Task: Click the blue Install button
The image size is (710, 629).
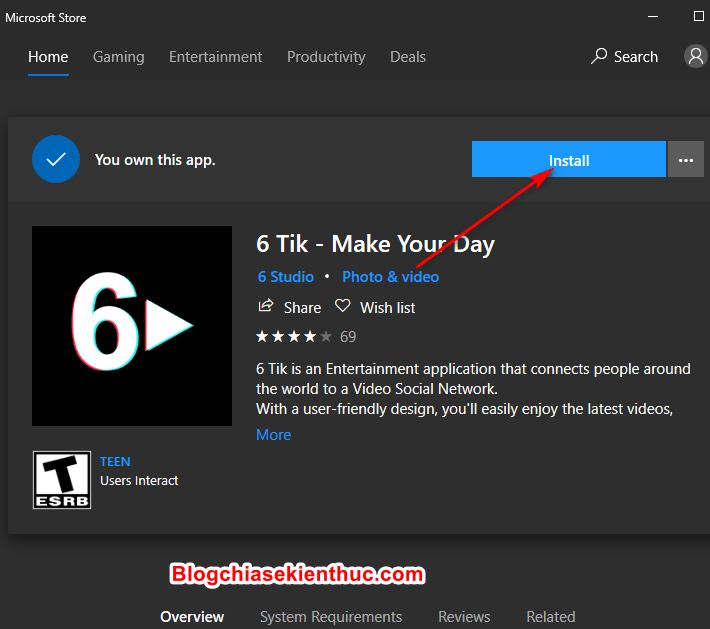Action: tap(569, 159)
